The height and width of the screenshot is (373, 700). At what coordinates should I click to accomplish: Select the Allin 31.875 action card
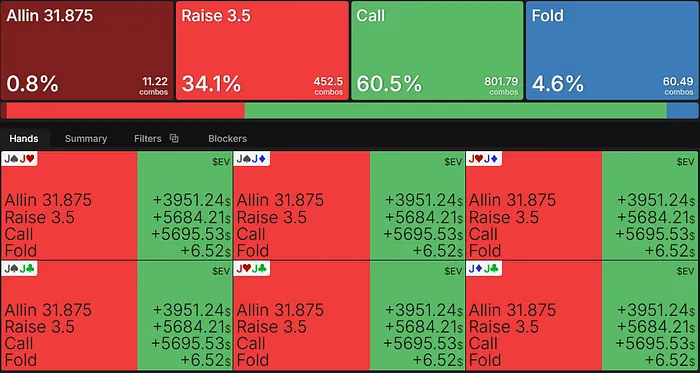(87, 50)
